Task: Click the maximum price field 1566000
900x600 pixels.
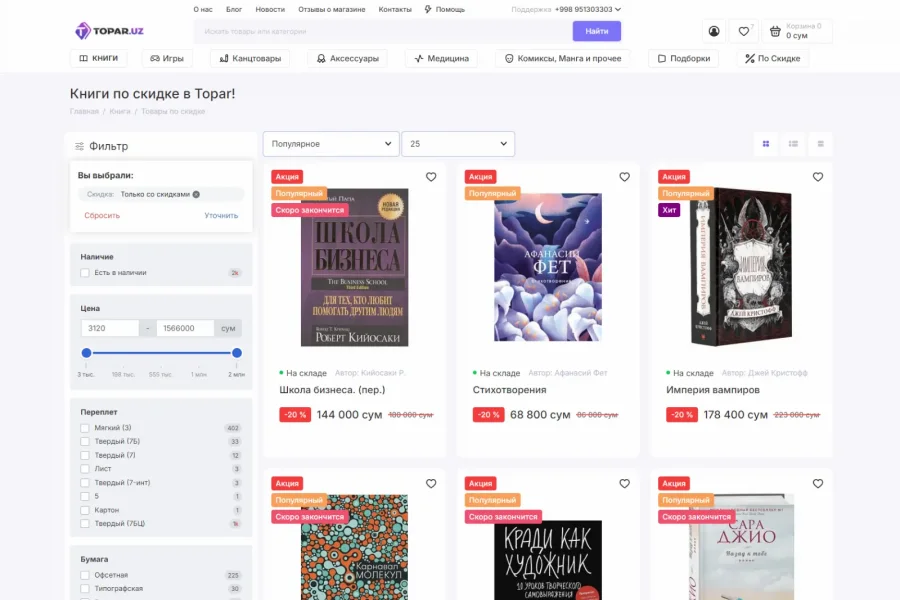Action: pos(185,328)
